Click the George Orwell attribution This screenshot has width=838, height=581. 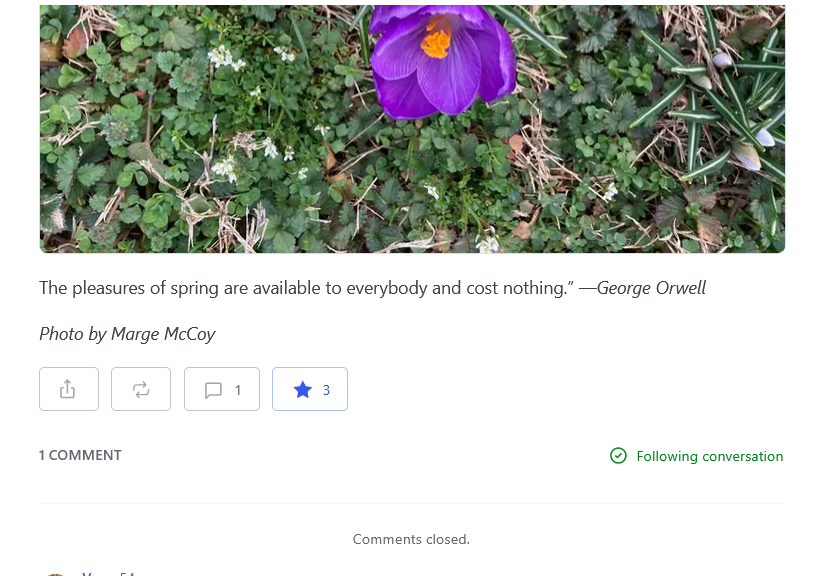651,288
